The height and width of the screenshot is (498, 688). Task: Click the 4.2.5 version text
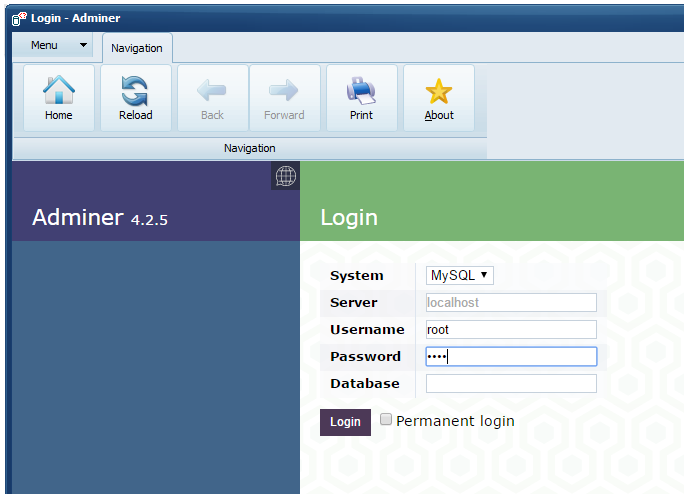[x=149, y=220]
